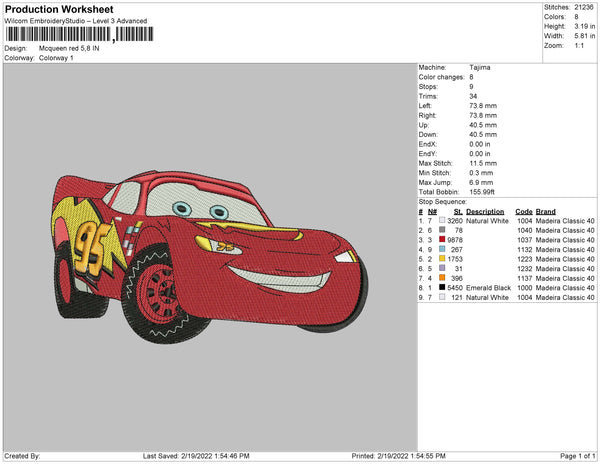600x464 pixels.
Task: Click the 'Emerald Black' description text
Action: coord(488,288)
